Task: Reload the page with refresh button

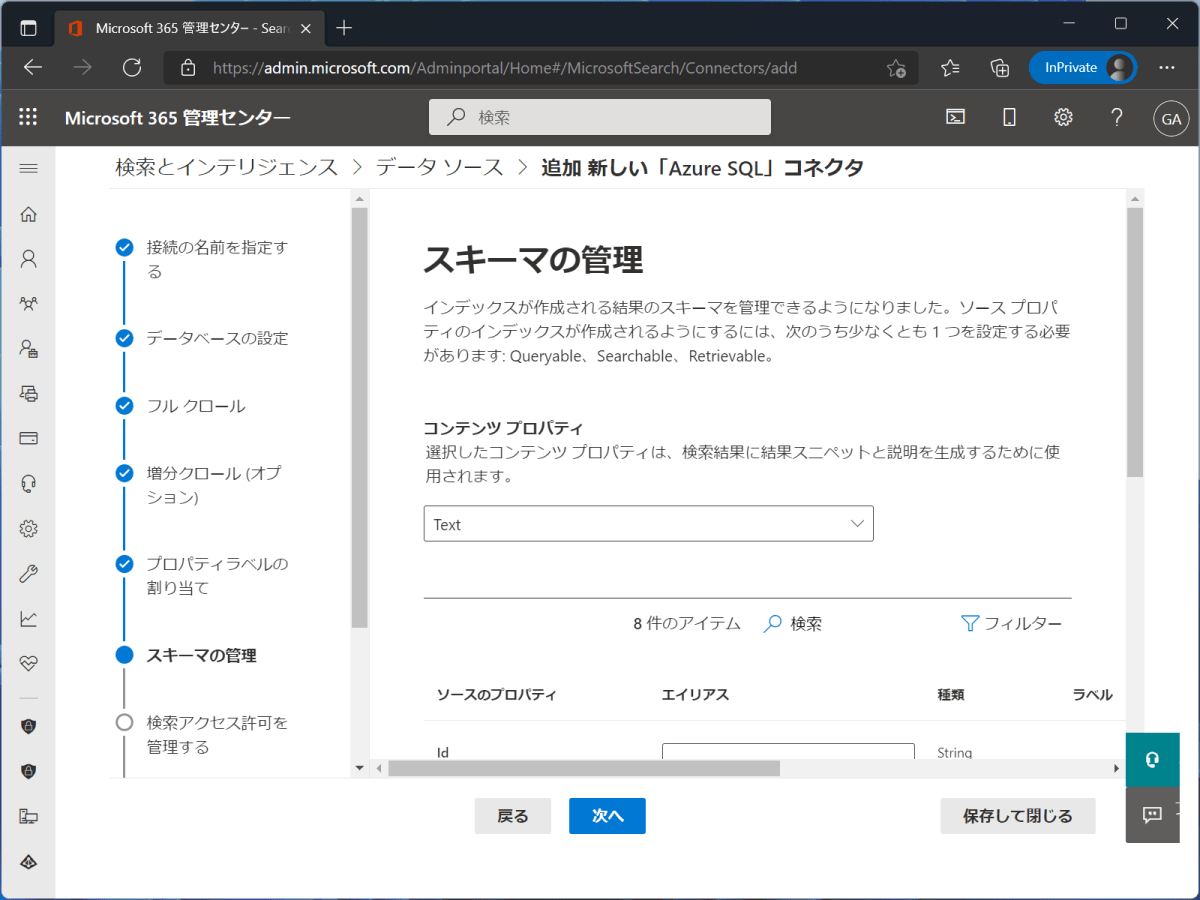Action: pos(132,67)
